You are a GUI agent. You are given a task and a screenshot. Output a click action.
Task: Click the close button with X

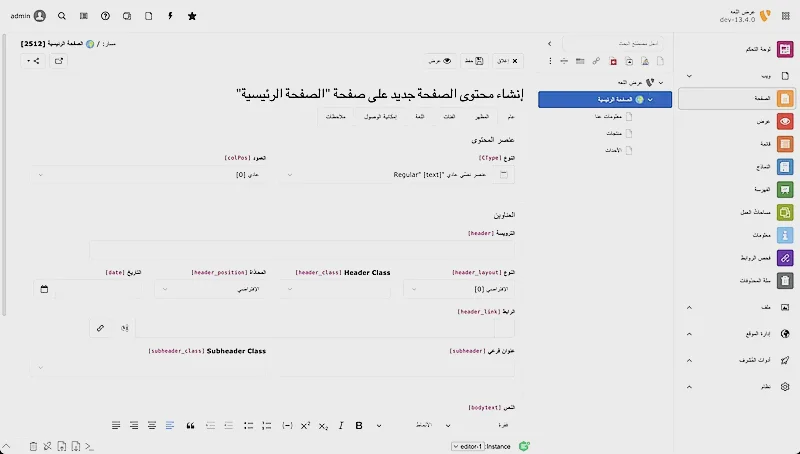click(x=508, y=61)
